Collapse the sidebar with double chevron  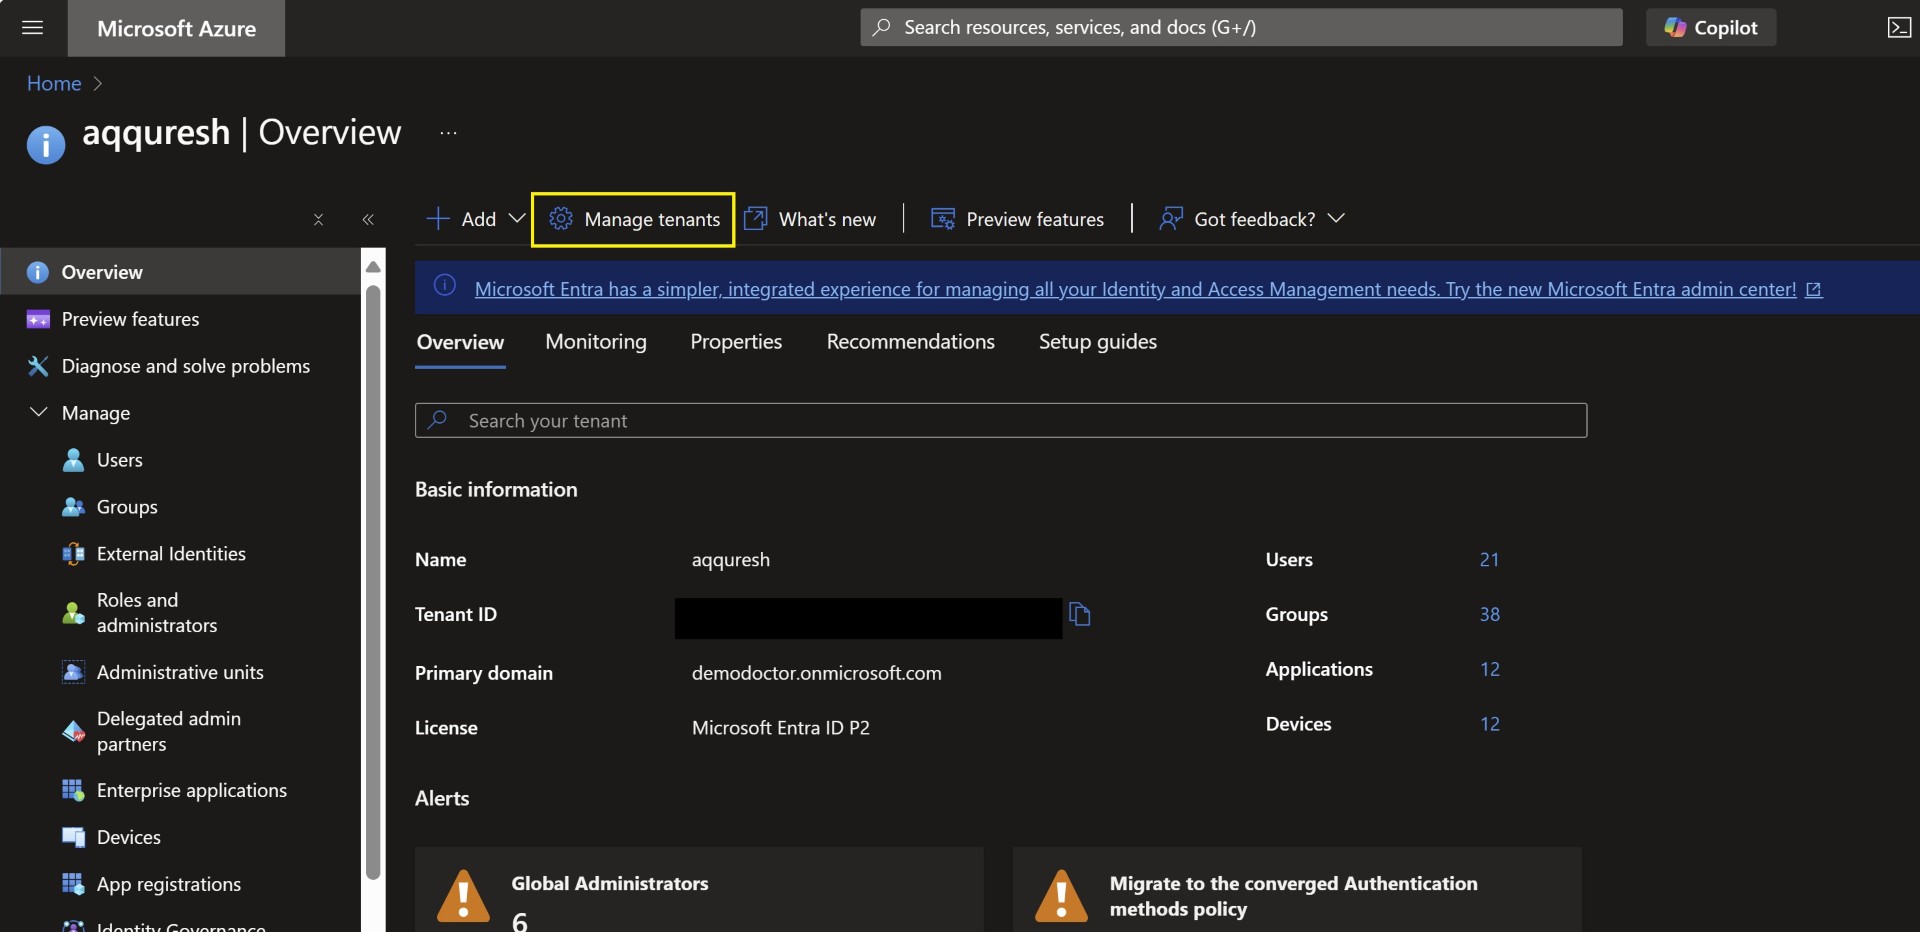[x=368, y=219]
